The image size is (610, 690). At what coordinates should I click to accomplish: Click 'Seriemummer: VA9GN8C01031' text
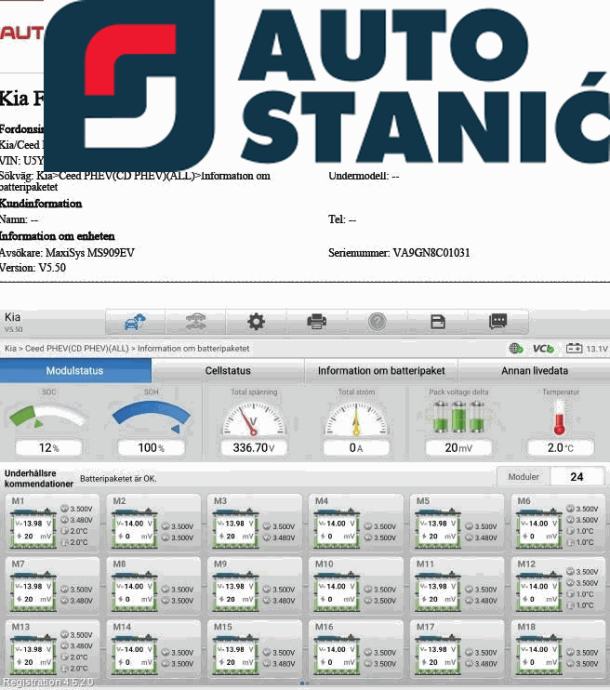click(399, 253)
